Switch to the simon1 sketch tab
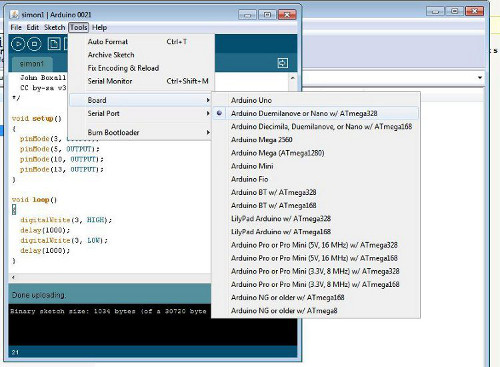500x367 pixels. [x=31, y=63]
